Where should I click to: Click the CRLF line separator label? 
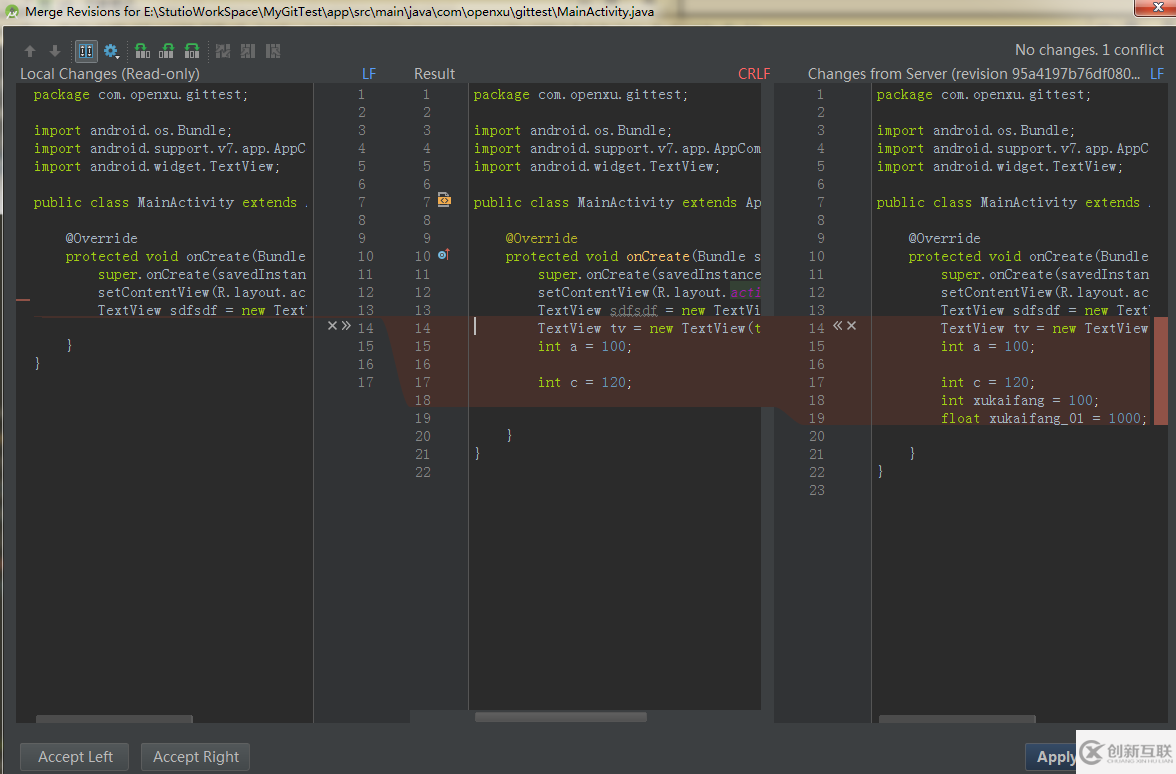pyautogui.click(x=754, y=74)
